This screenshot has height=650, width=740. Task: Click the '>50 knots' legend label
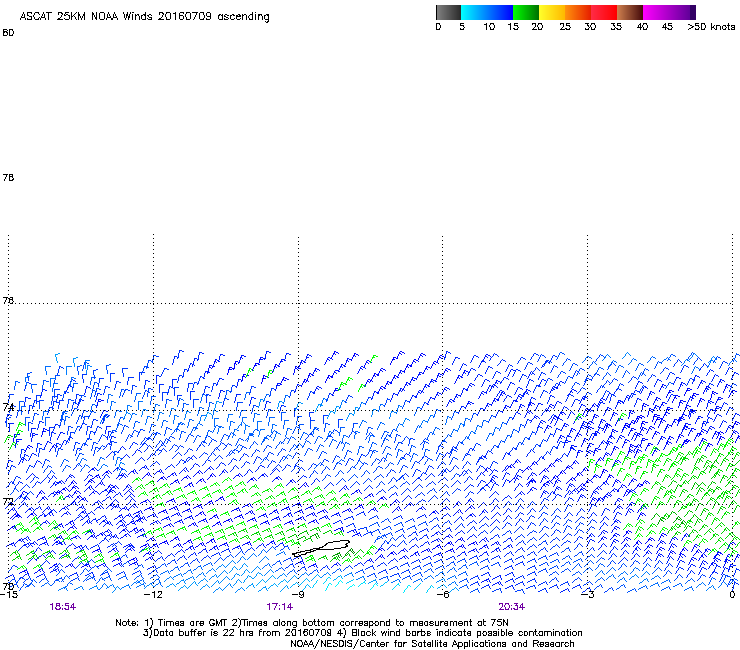(711, 27)
